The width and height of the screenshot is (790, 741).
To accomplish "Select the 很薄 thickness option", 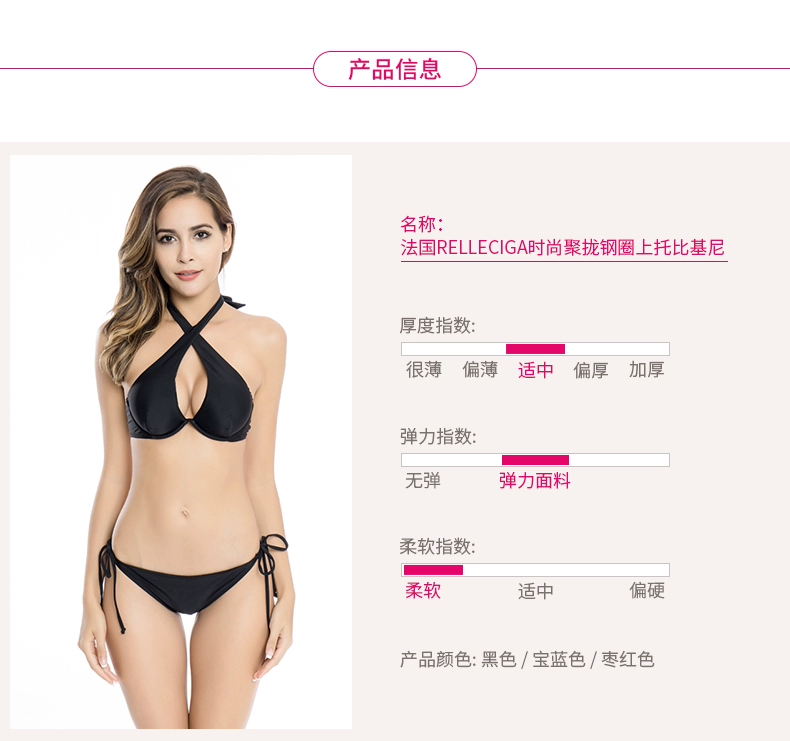I will click(424, 370).
